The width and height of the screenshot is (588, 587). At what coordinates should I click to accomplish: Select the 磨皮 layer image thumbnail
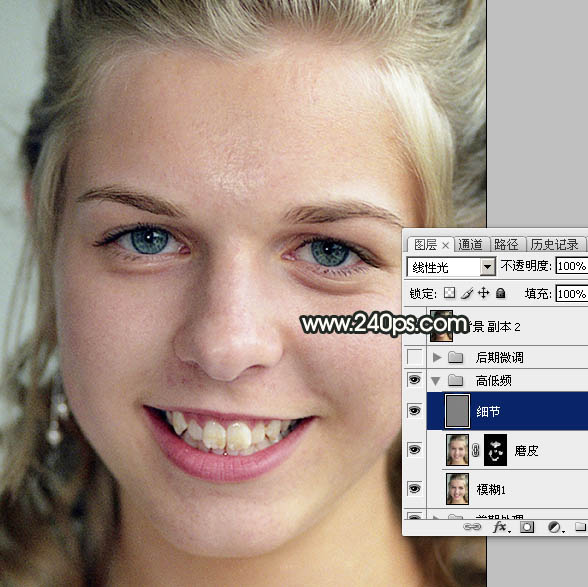[457, 450]
